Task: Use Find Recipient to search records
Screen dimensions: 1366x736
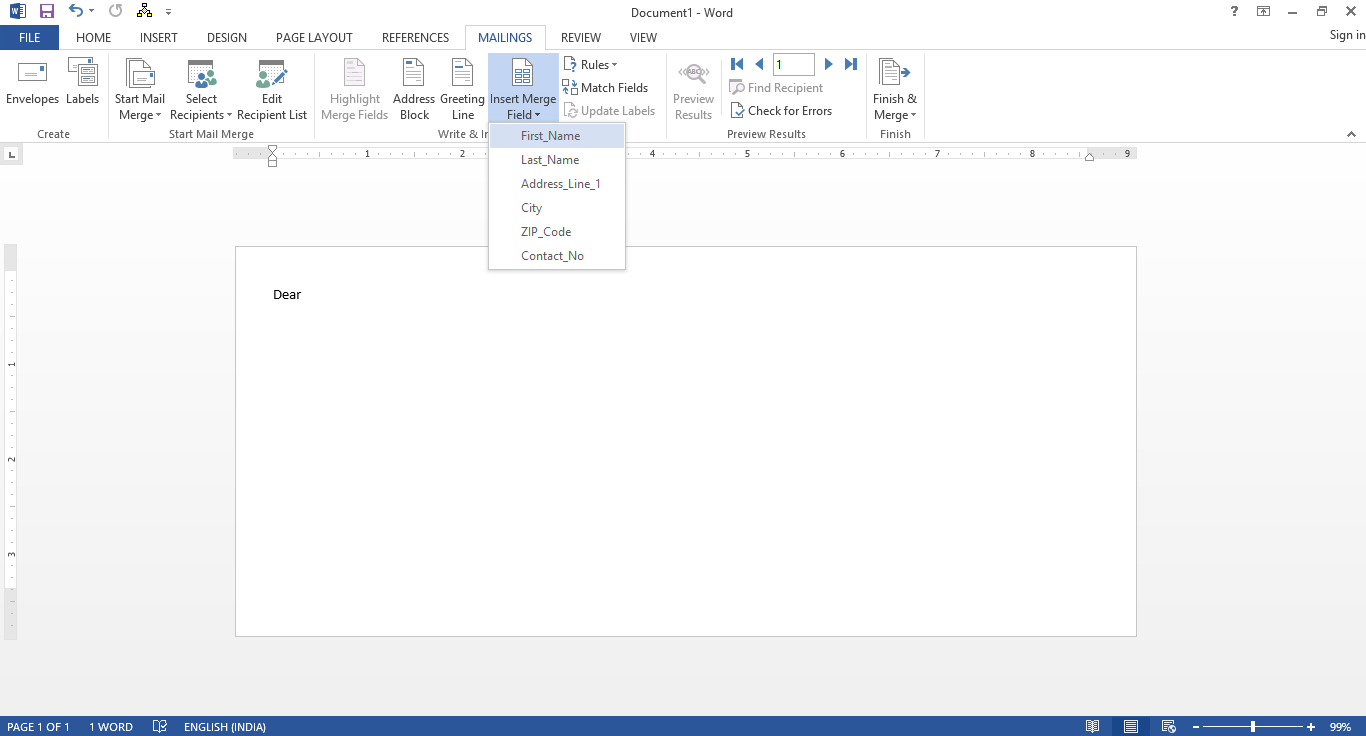Action: click(776, 87)
